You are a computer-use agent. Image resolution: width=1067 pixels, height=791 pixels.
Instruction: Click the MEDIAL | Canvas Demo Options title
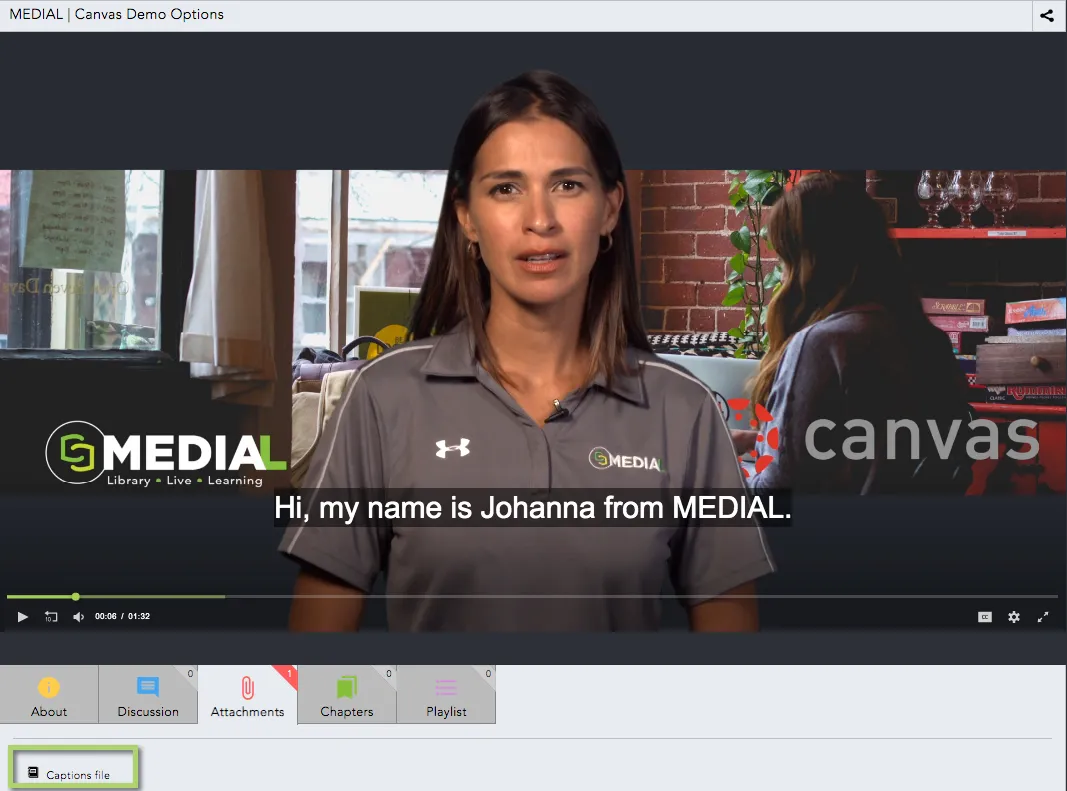[x=116, y=14]
